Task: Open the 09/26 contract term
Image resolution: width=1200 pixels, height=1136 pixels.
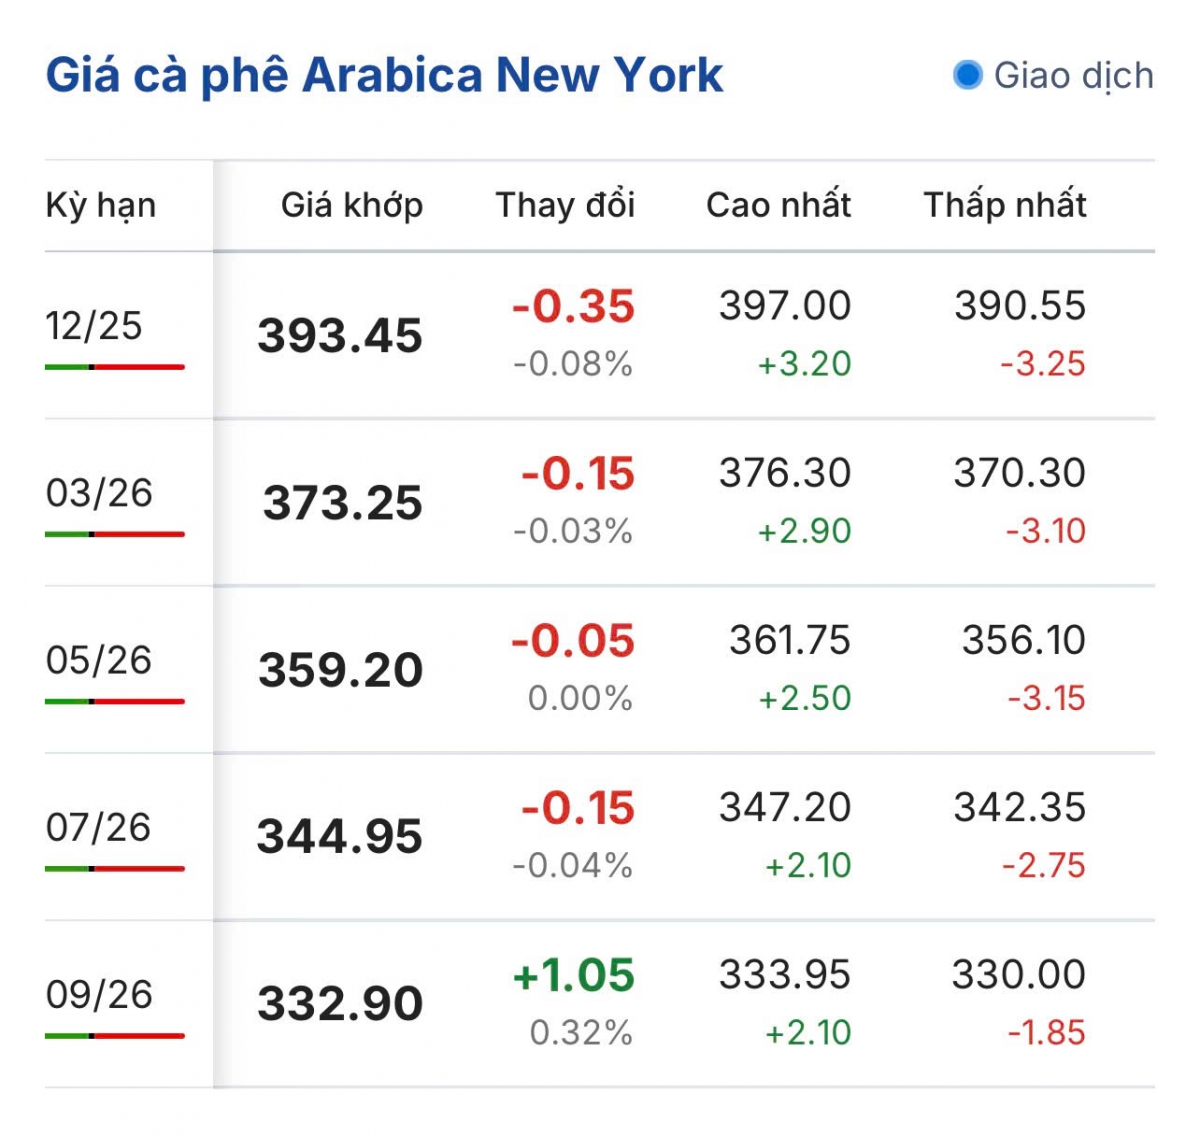Action: [99, 994]
